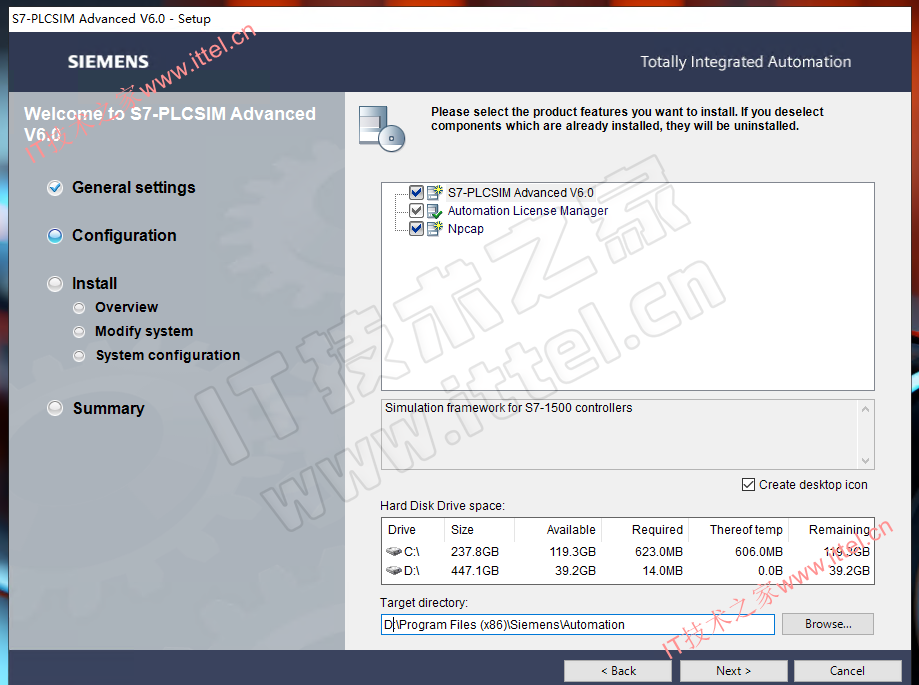Click the Npcap component icon
This screenshot has width=919, height=685.
[x=434, y=229]
